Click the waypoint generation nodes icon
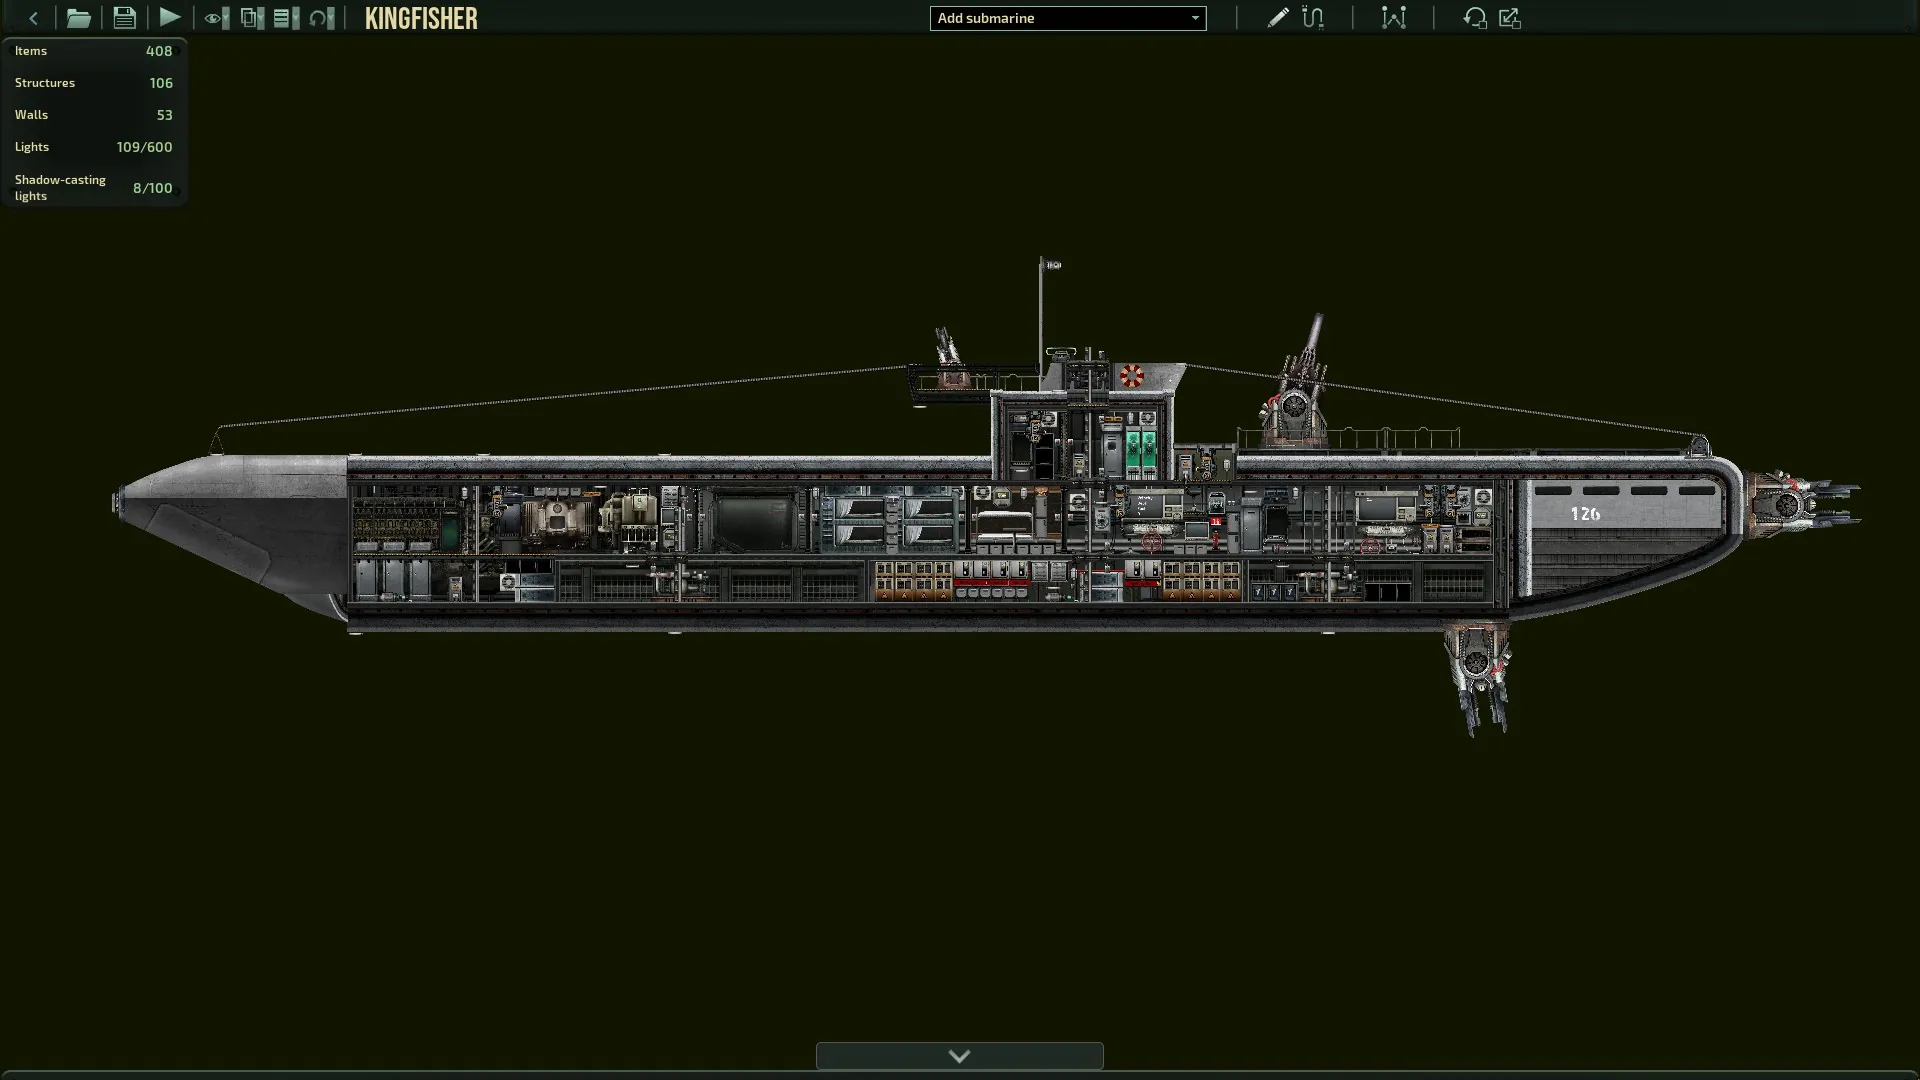This screenshot has height=1080, width=1920. coord(1393,18)
